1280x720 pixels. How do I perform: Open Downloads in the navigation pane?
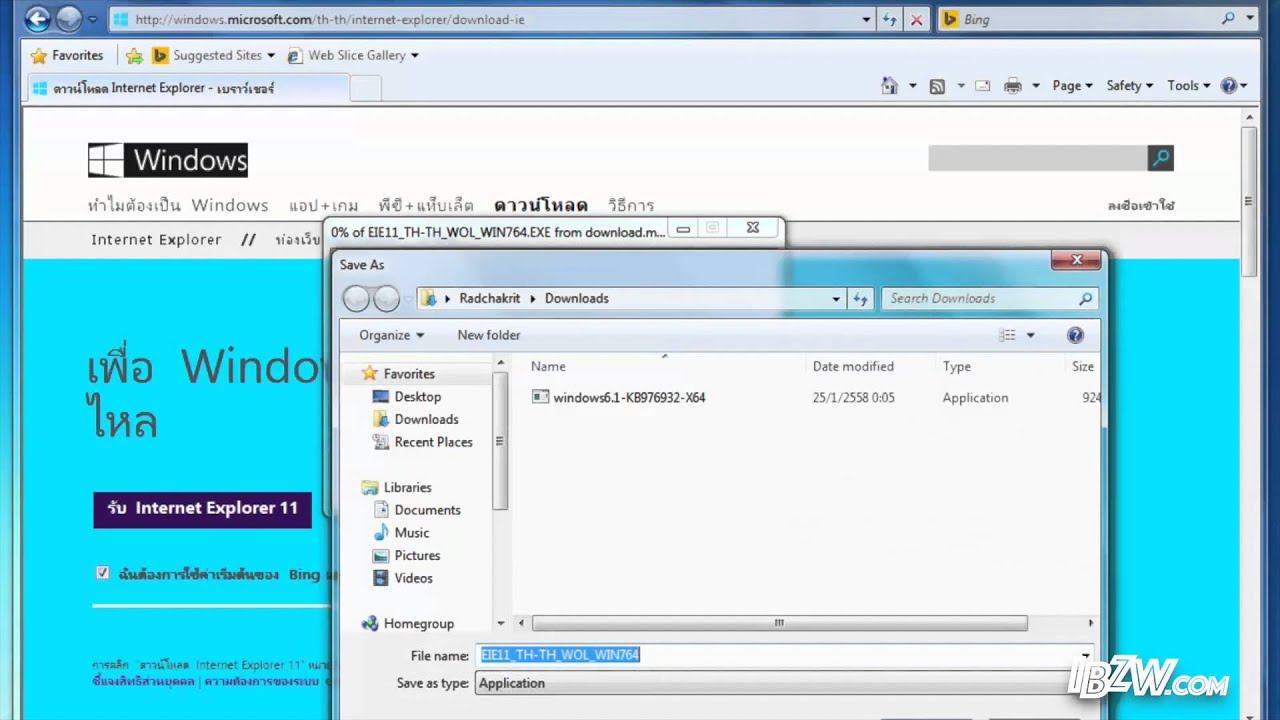[x=416, y=419]
